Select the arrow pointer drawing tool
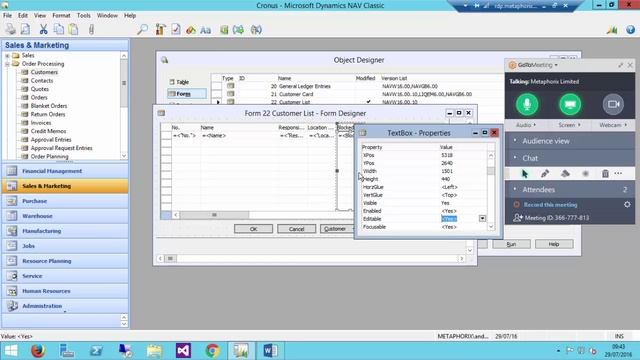The image size is (640, 360). coord(525,174)
